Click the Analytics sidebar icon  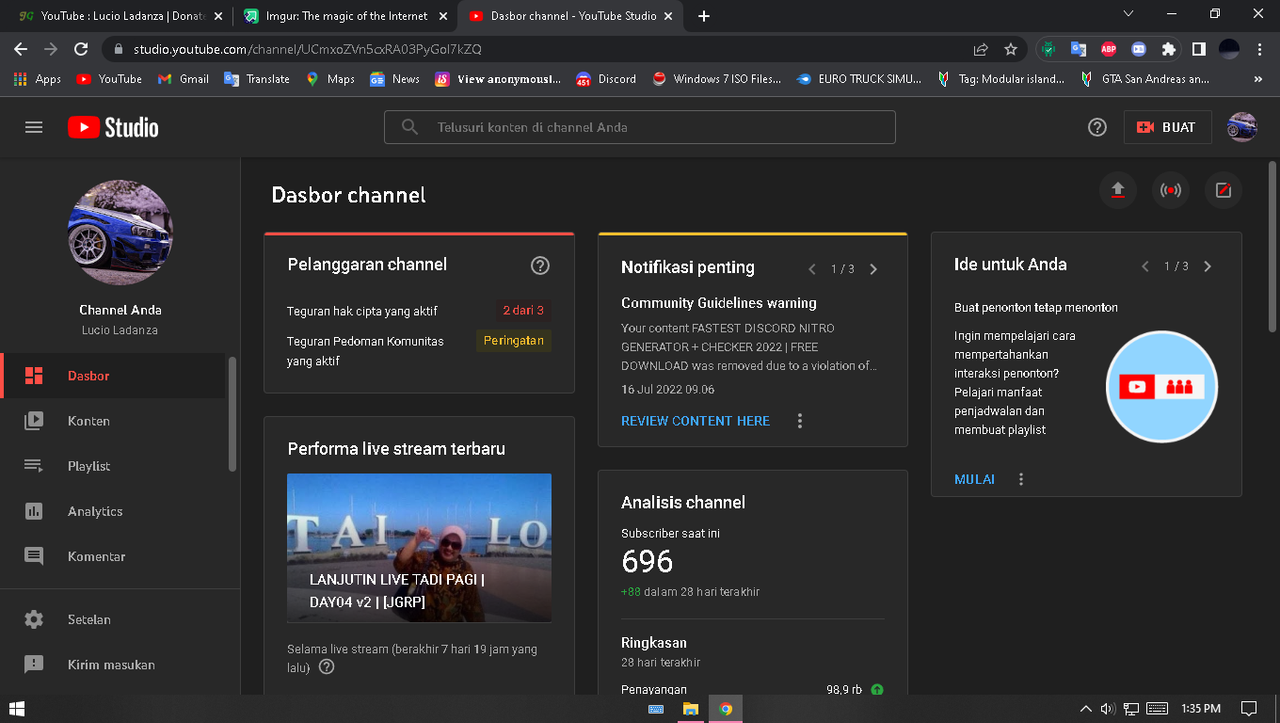(34, 511)
